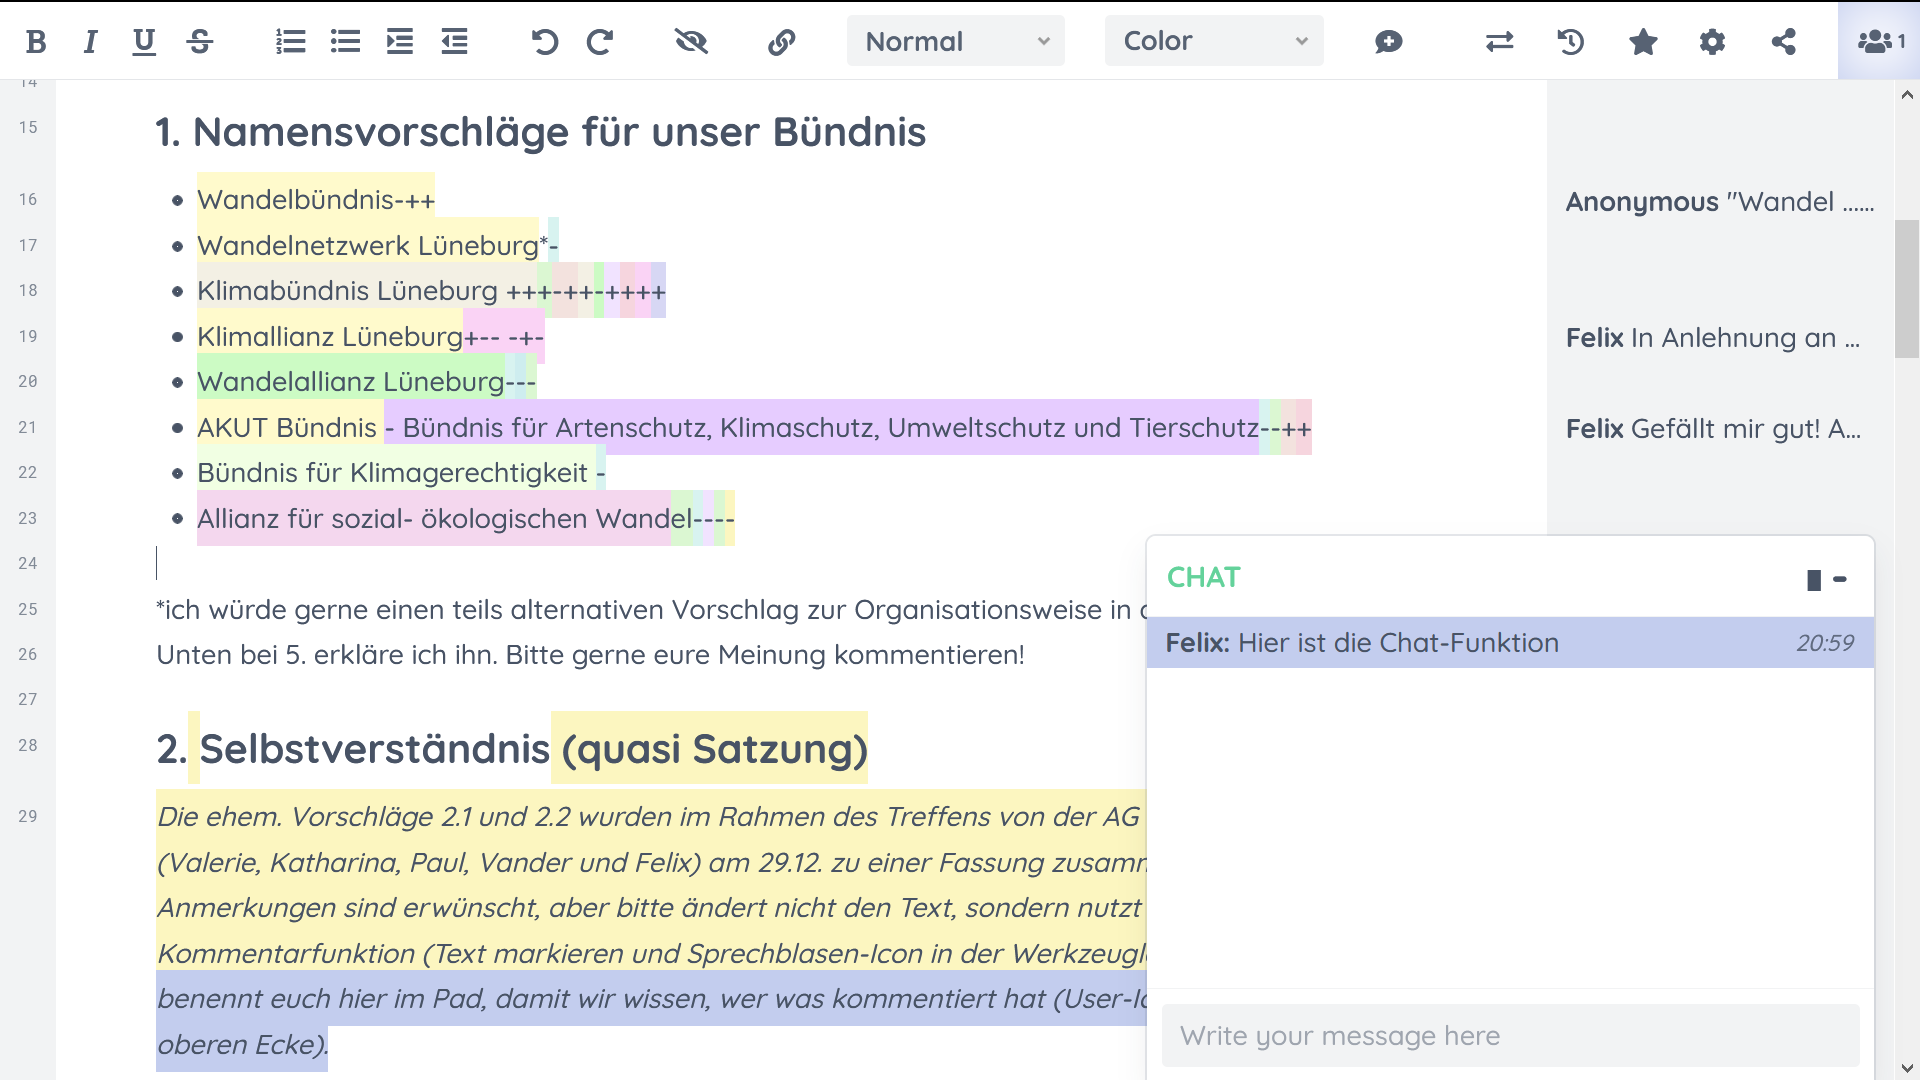
Task: Click the chat message input field
Action: point(1510,1036)
